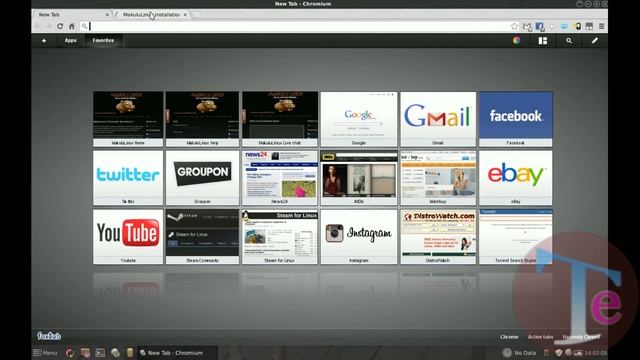Screen dimensions: 640x360
Task: Open the Gmail checker extension icon
Action: 527,27
